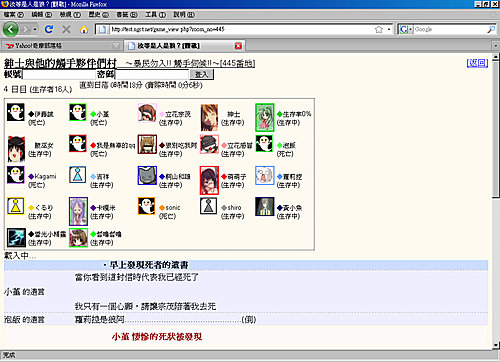This screenshot has height=362, width=500.
Task: Click the 返回 link
Action: click(477, 63)
